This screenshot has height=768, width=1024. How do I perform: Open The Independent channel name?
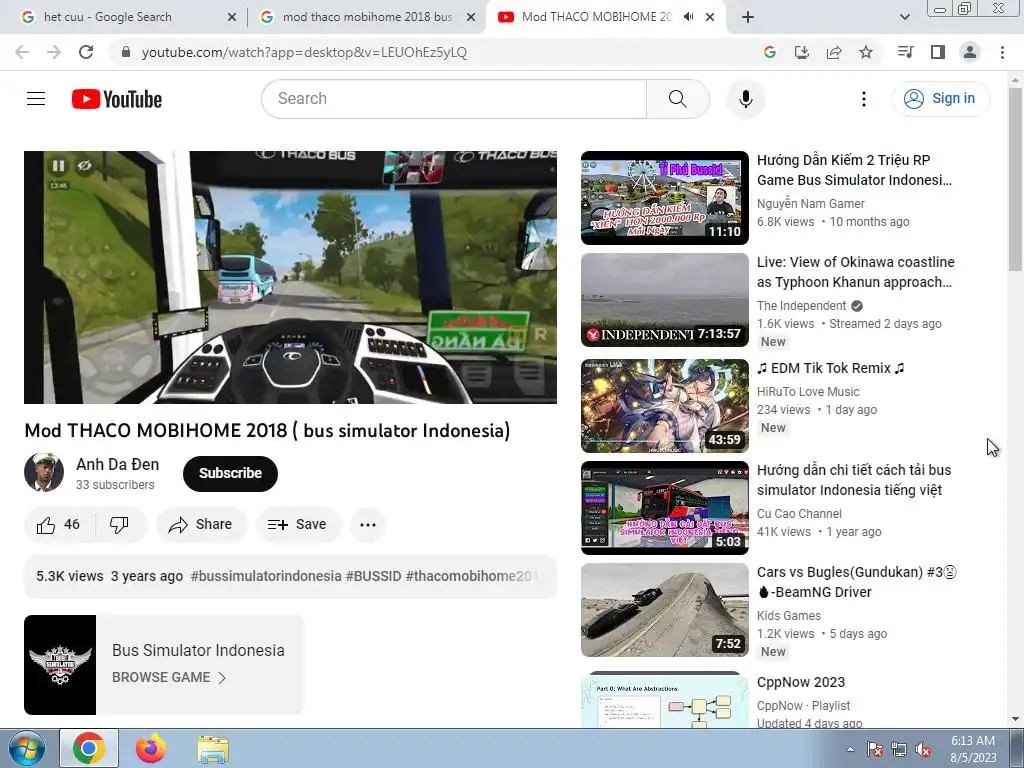pos(801,306)
